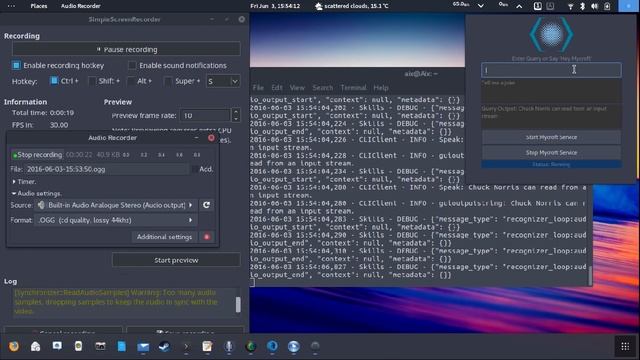This screenshot has width=640, height=360.
Task: Click the Pause recording button
Action: pos(126,49)
